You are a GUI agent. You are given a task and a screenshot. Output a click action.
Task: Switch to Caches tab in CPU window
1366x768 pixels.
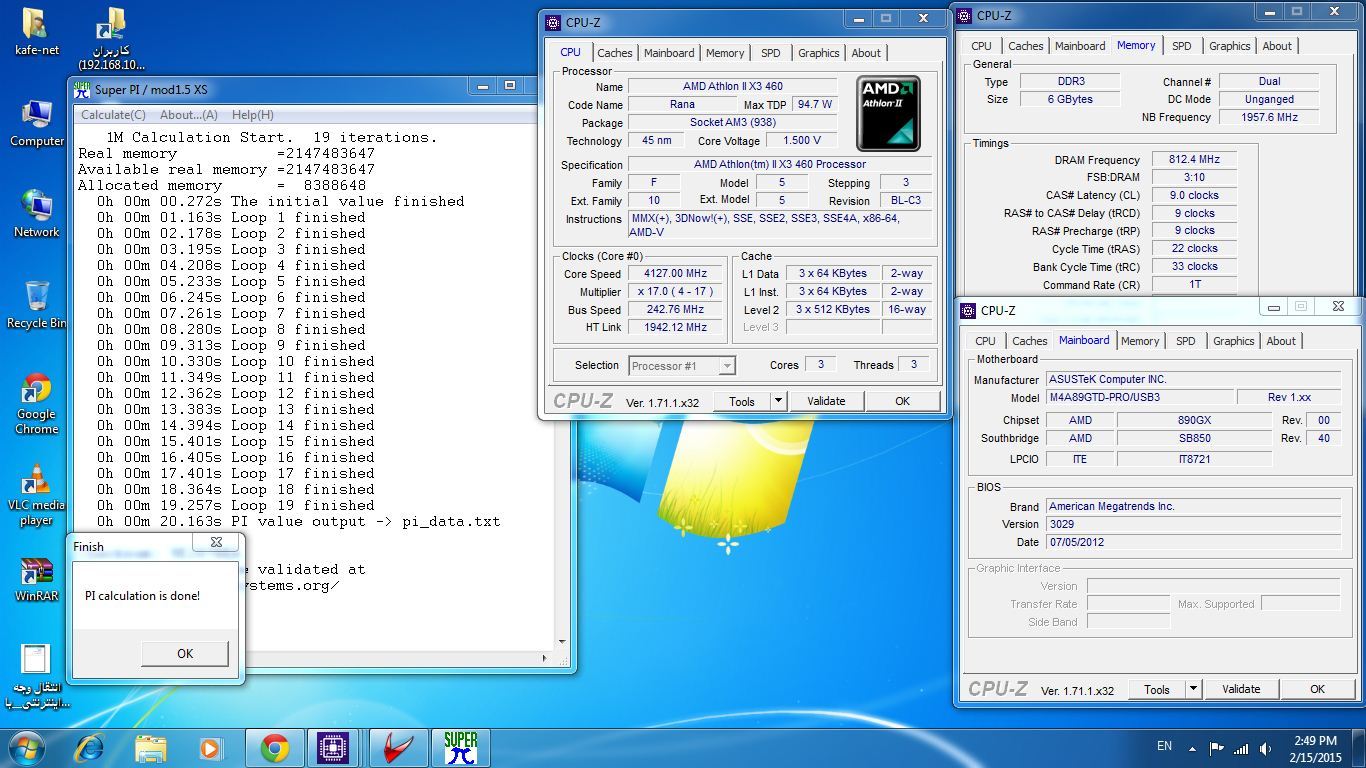tap(614, 53)
